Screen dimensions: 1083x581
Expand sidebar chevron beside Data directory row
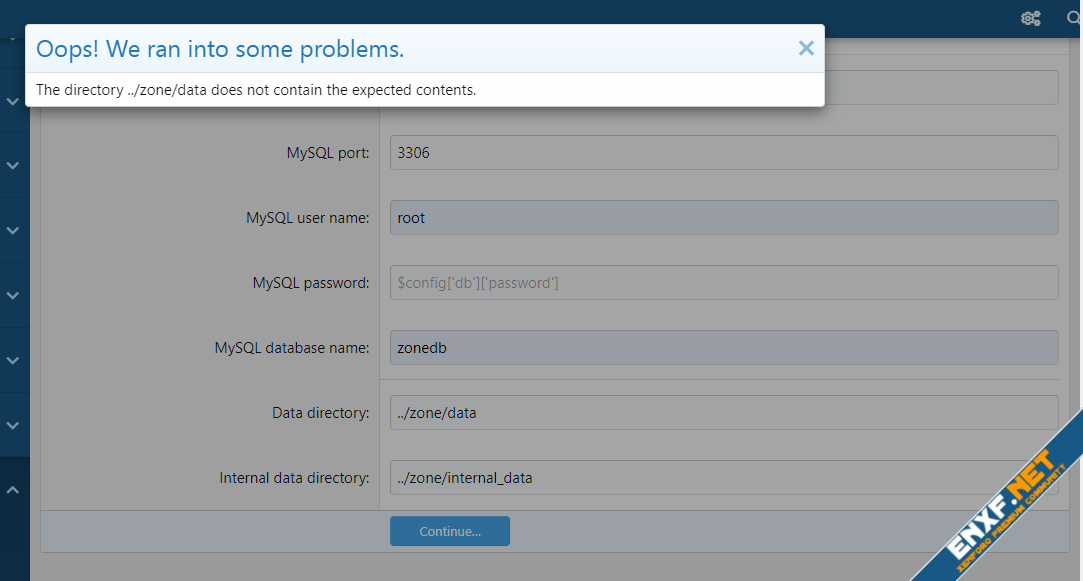(13, 425)
